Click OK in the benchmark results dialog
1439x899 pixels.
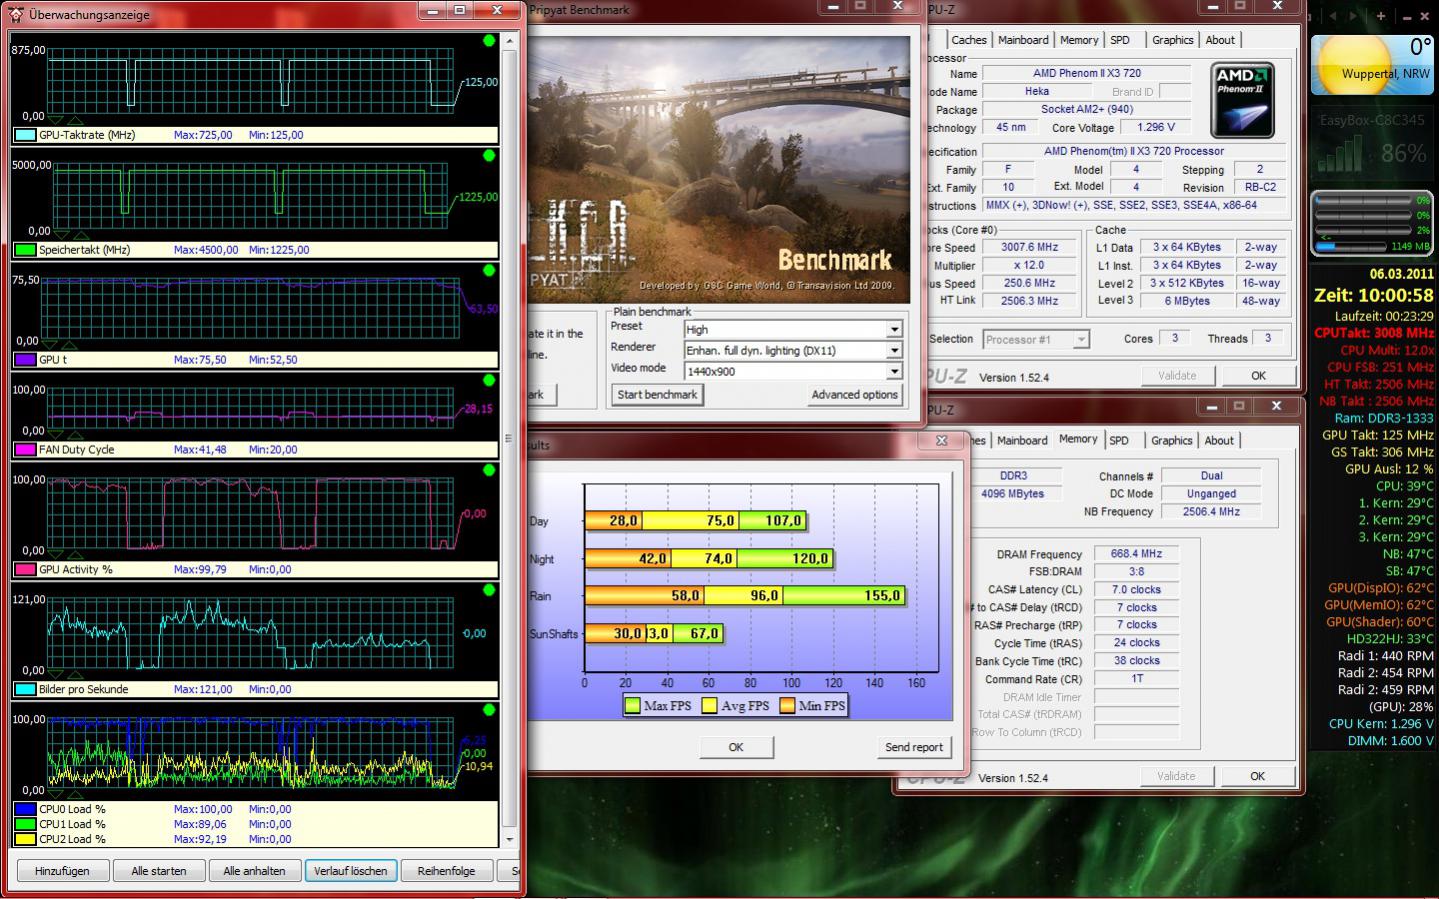(x=736, y=747)
